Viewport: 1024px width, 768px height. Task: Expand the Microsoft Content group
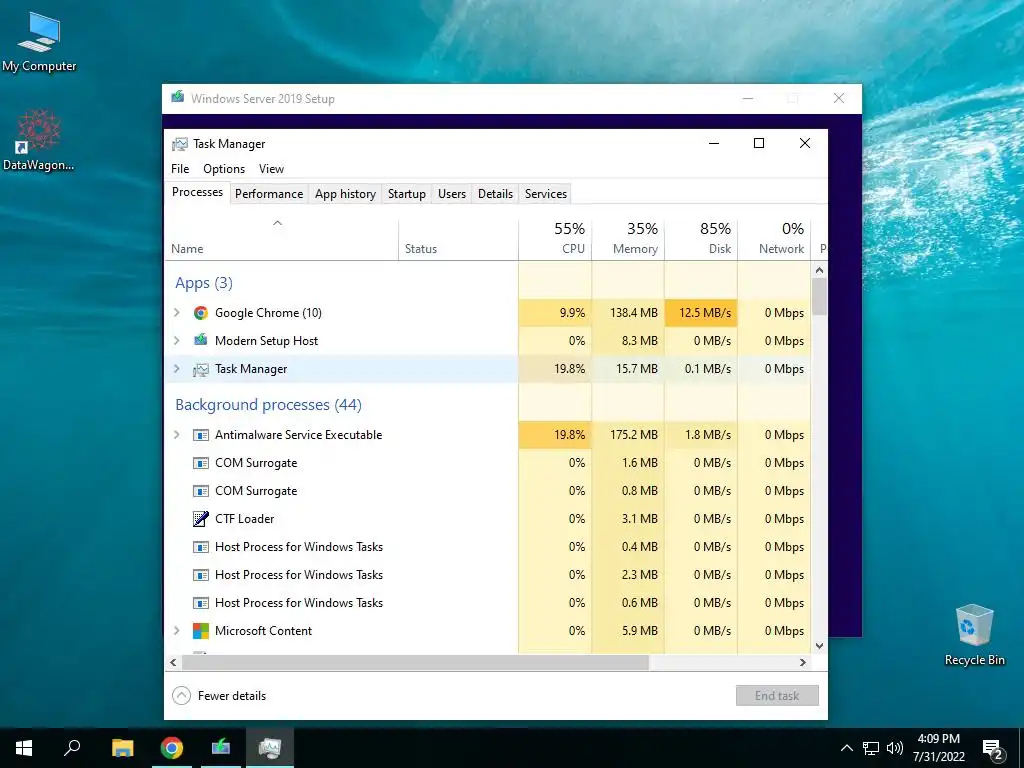pos(177,631)
